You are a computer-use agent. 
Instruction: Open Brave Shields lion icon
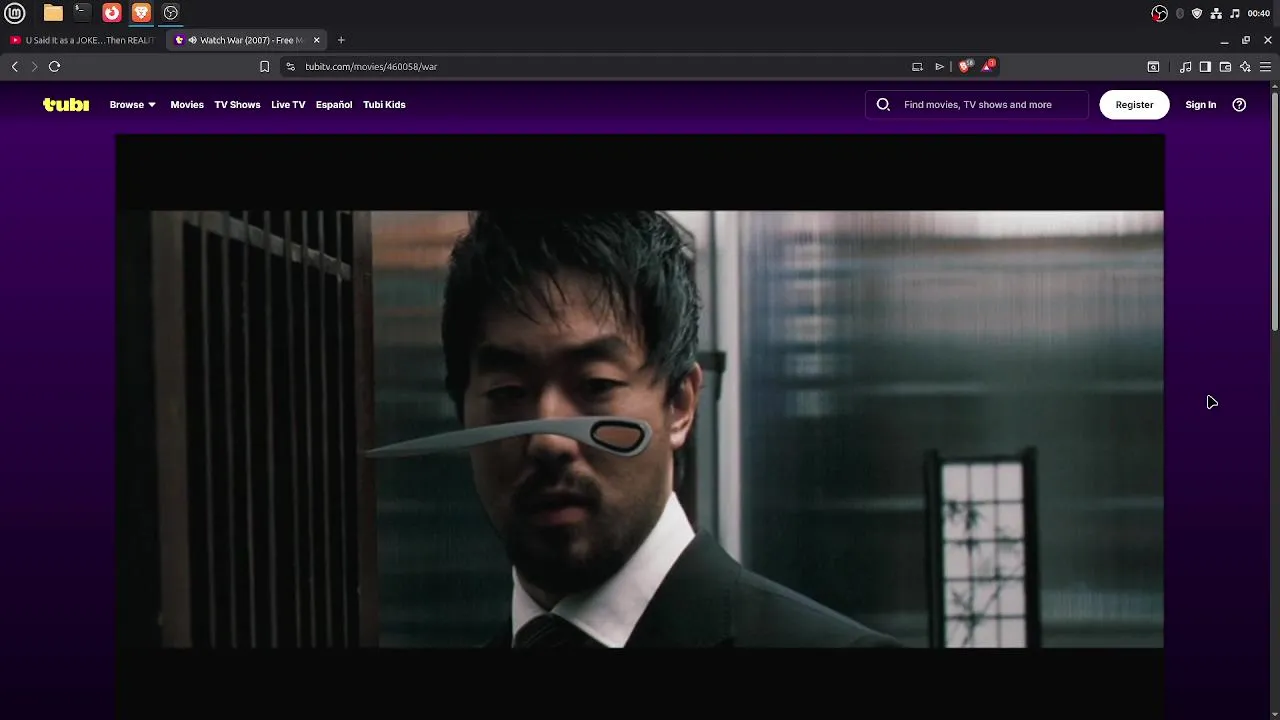pyautogui.click(x=964, y=66)
